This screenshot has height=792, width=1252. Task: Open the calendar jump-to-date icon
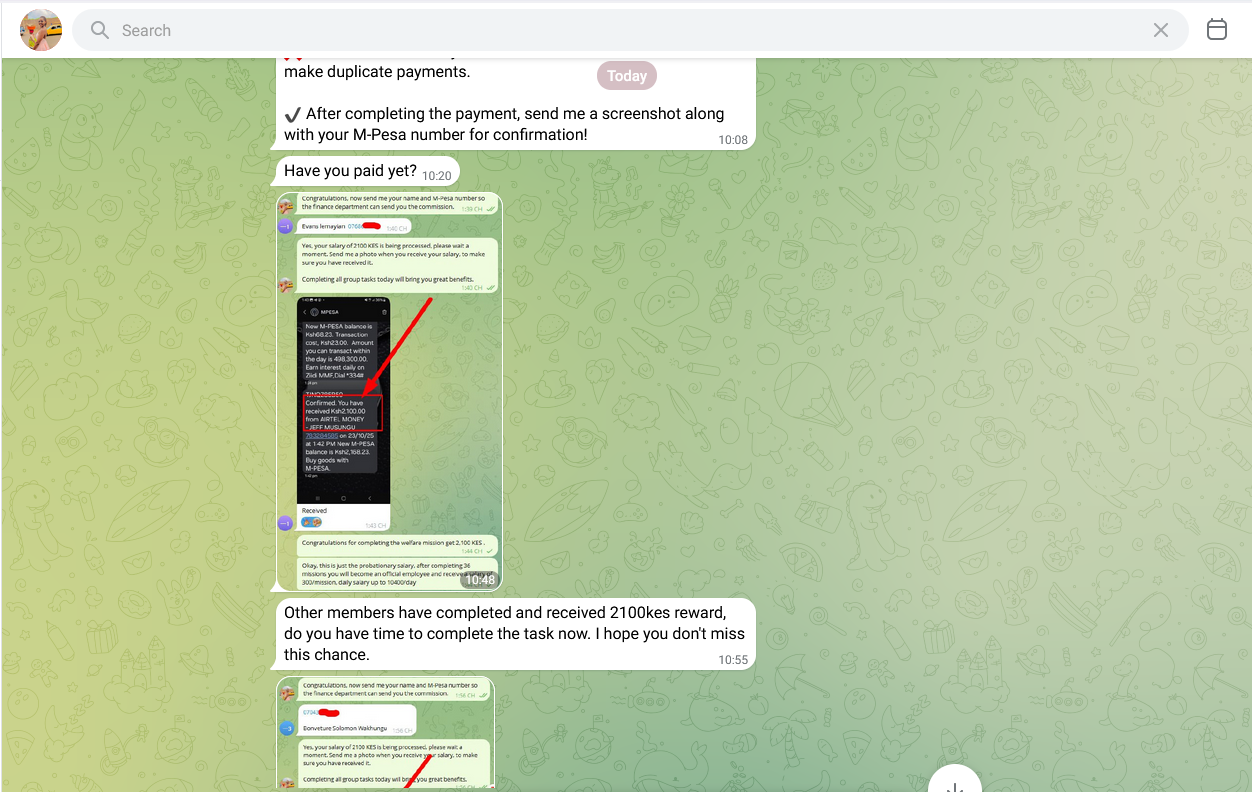pos(1216,30)
